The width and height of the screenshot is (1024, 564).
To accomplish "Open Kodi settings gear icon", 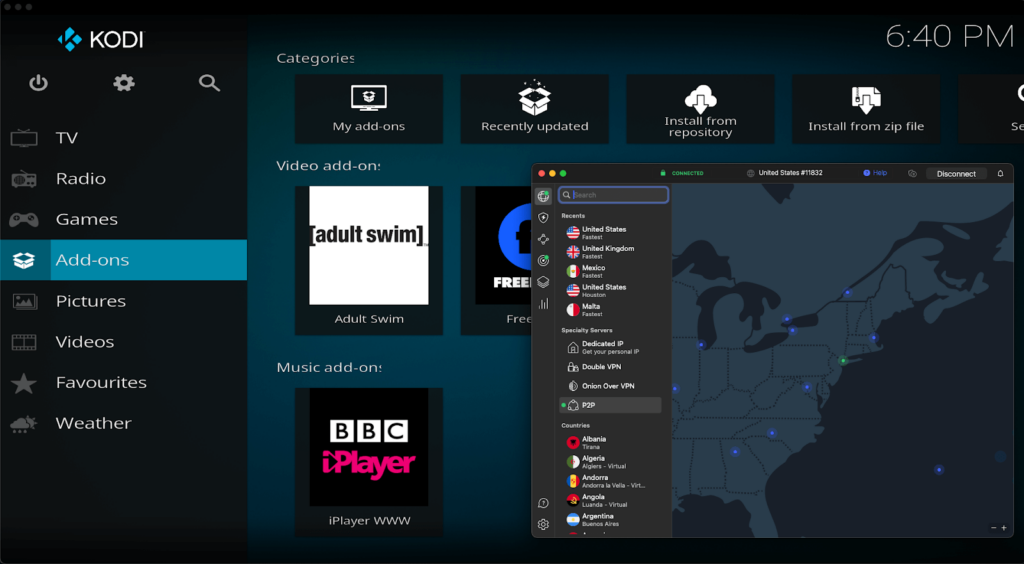I will [123, 83].
